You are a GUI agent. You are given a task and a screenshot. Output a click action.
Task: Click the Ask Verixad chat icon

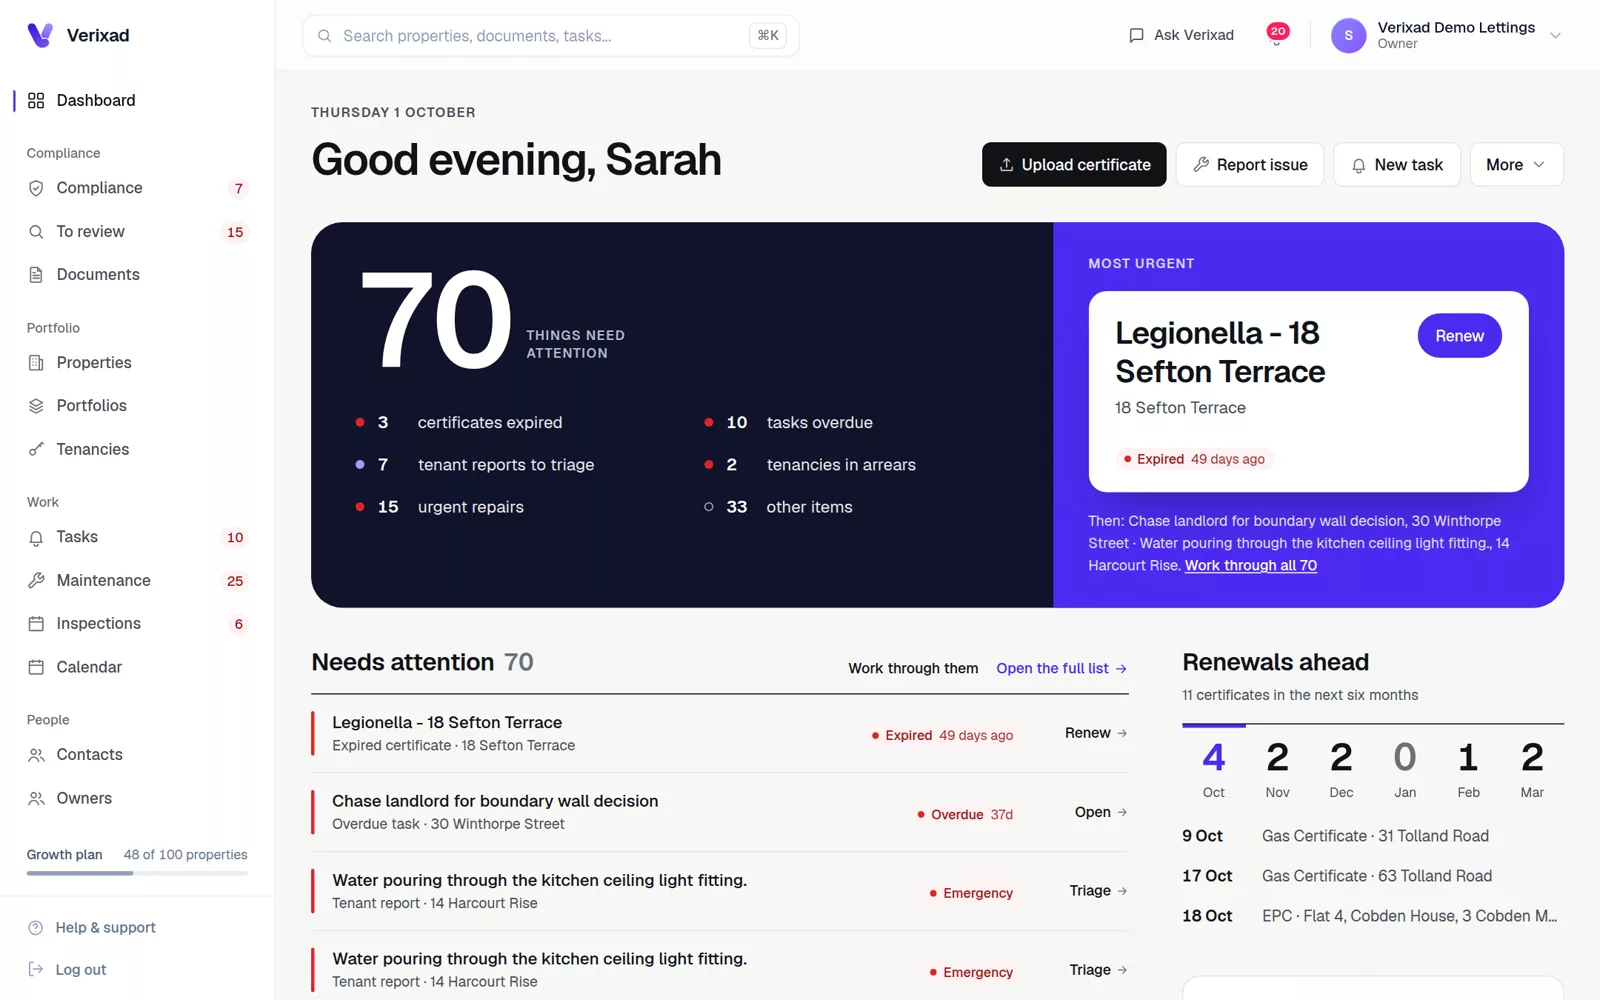click(x=1136, y=35)
